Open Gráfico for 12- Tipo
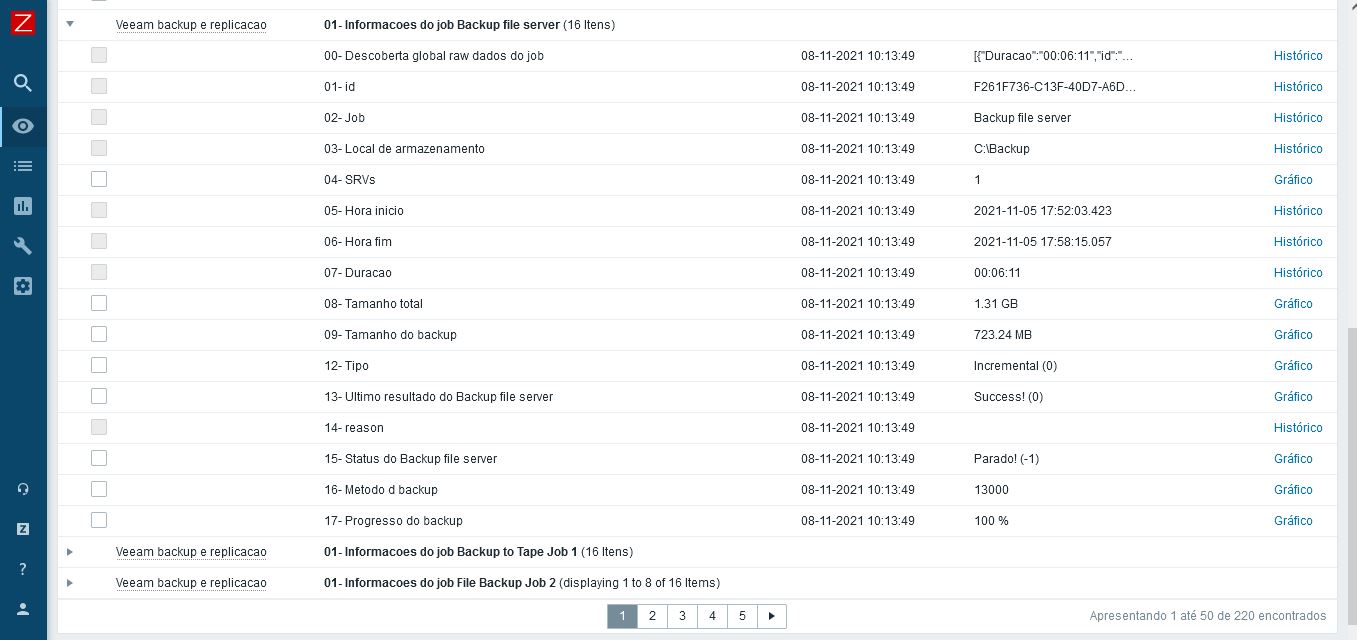The width and height of the screenshot is (1357, 640). click(x=1293, y=366)
